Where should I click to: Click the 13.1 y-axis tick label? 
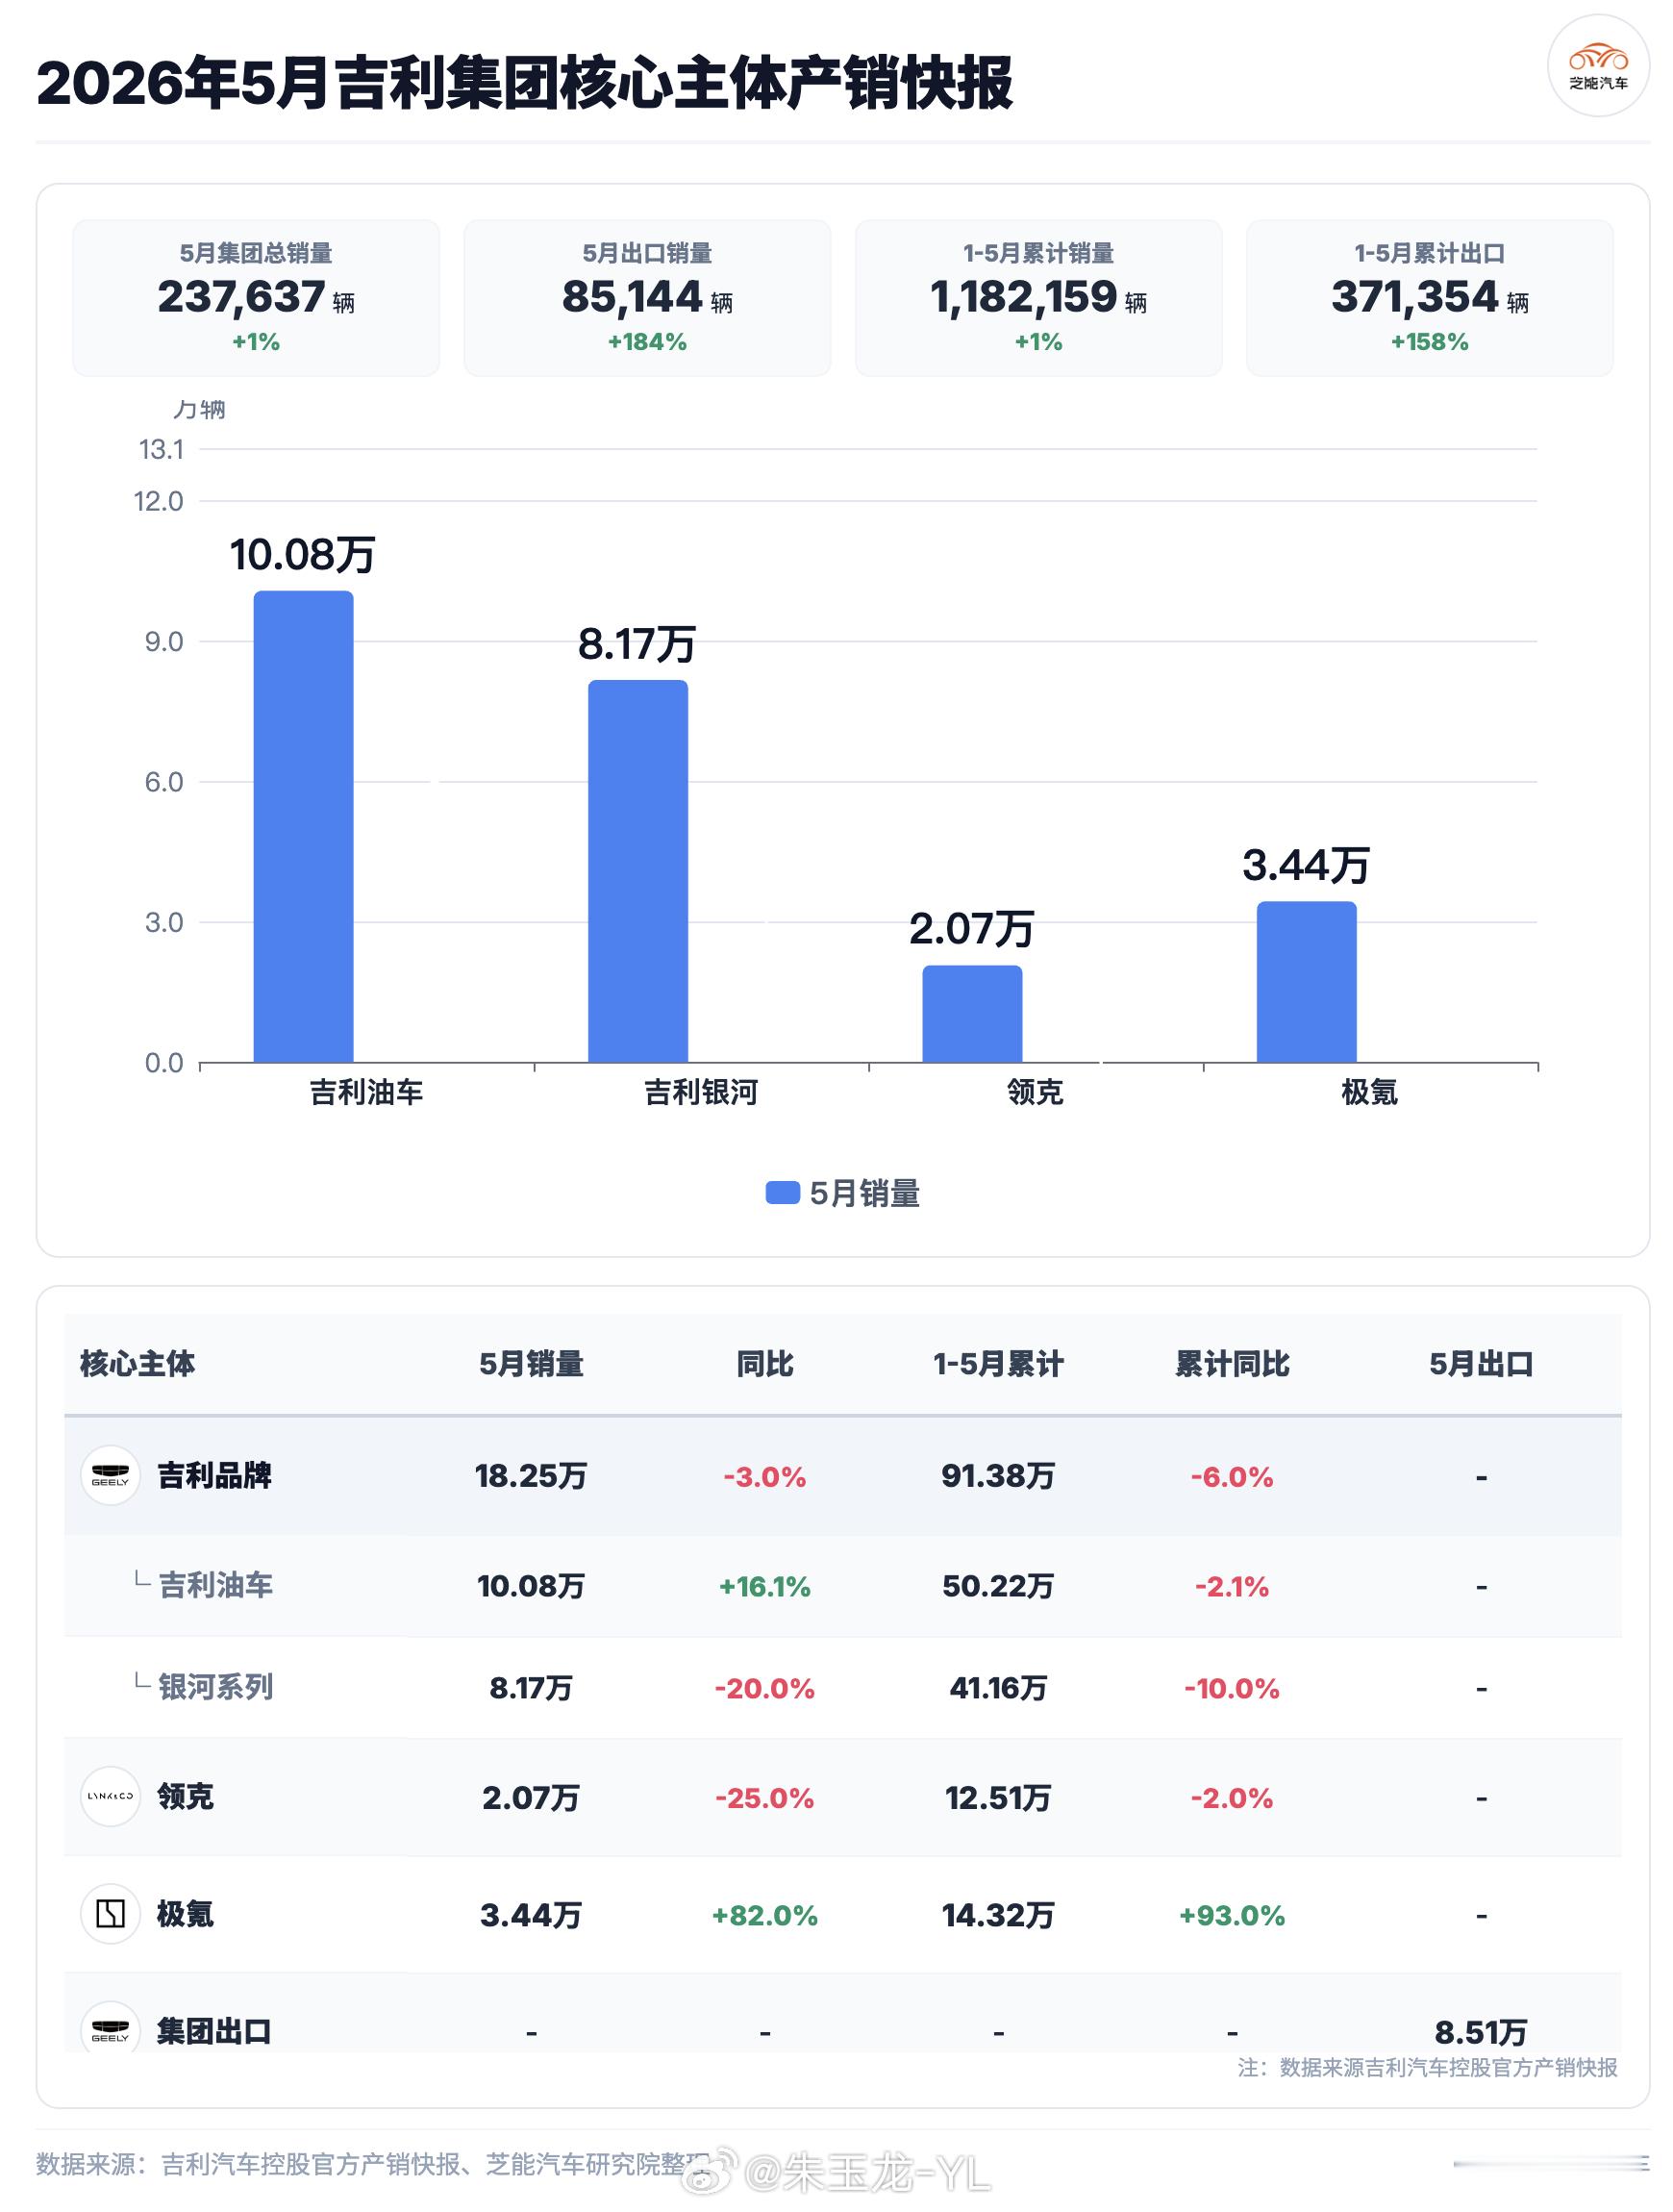click(161, 449)
